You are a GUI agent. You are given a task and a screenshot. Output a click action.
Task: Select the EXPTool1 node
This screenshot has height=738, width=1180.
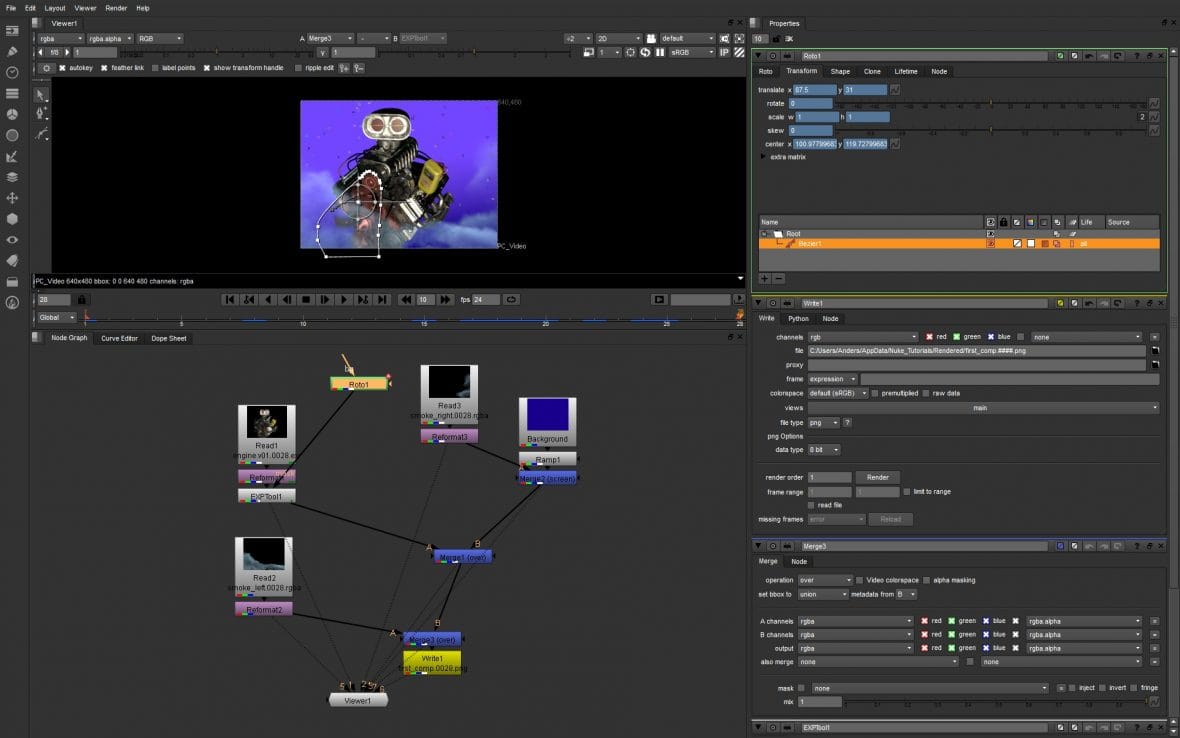266,497
